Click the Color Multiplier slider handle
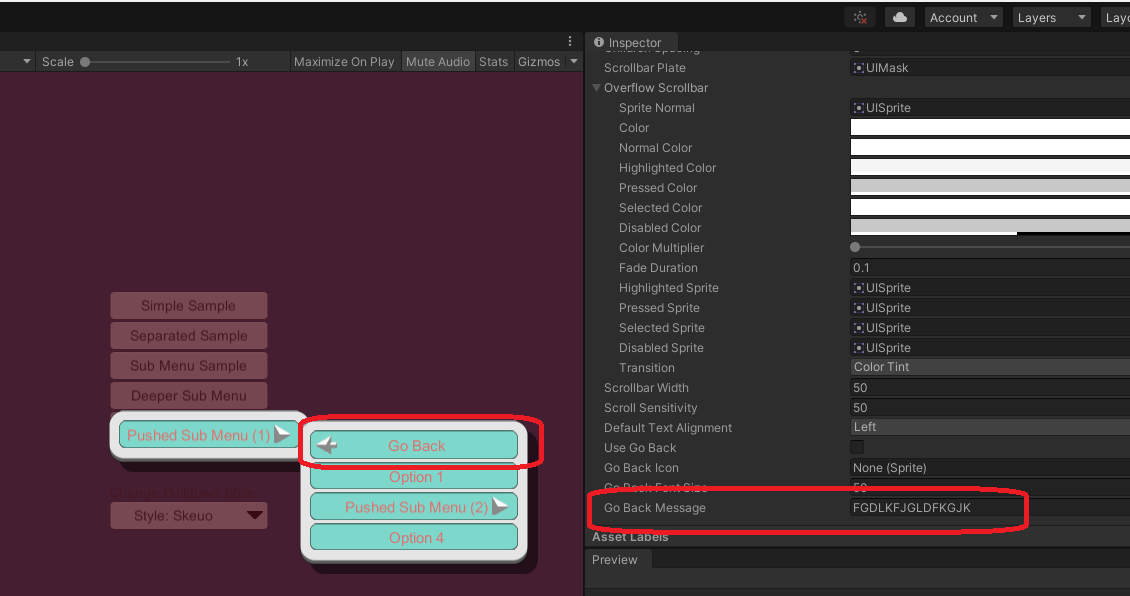 [x=855, y=247]
